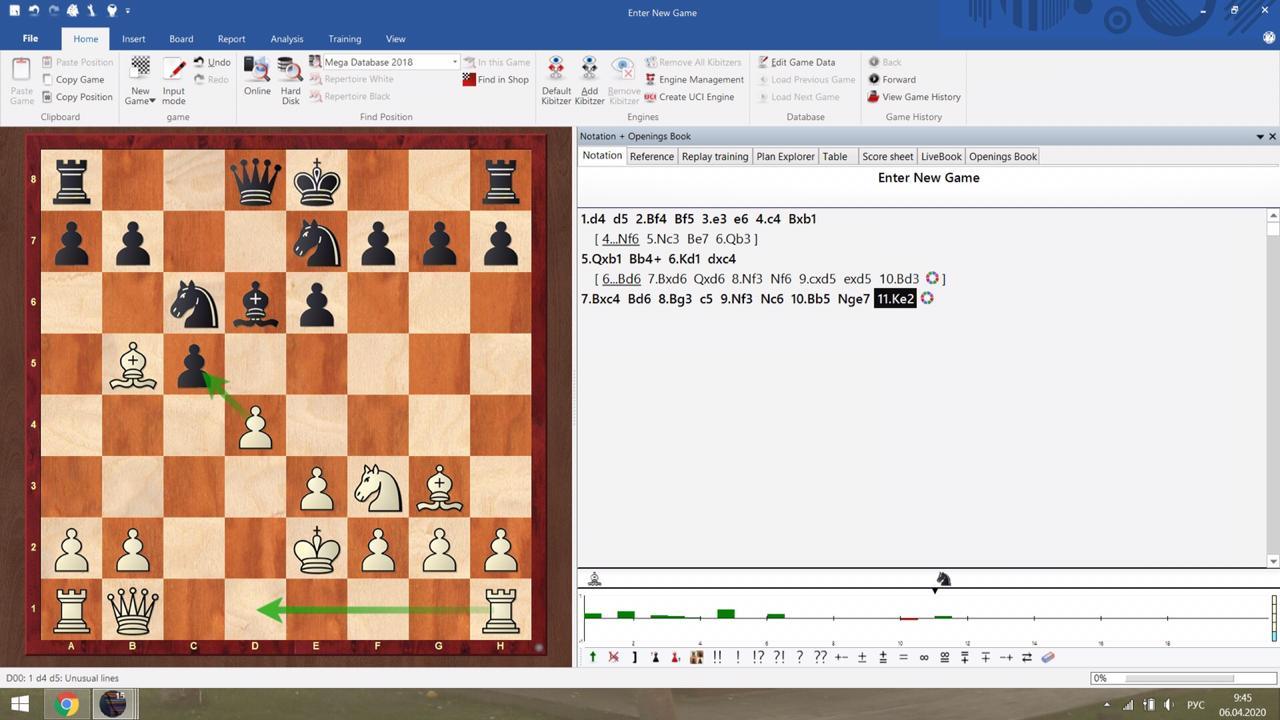Select move 11.Ke2 in the notation
The width and height of the screenshot is (1280, 720).
tap(895, 299)
